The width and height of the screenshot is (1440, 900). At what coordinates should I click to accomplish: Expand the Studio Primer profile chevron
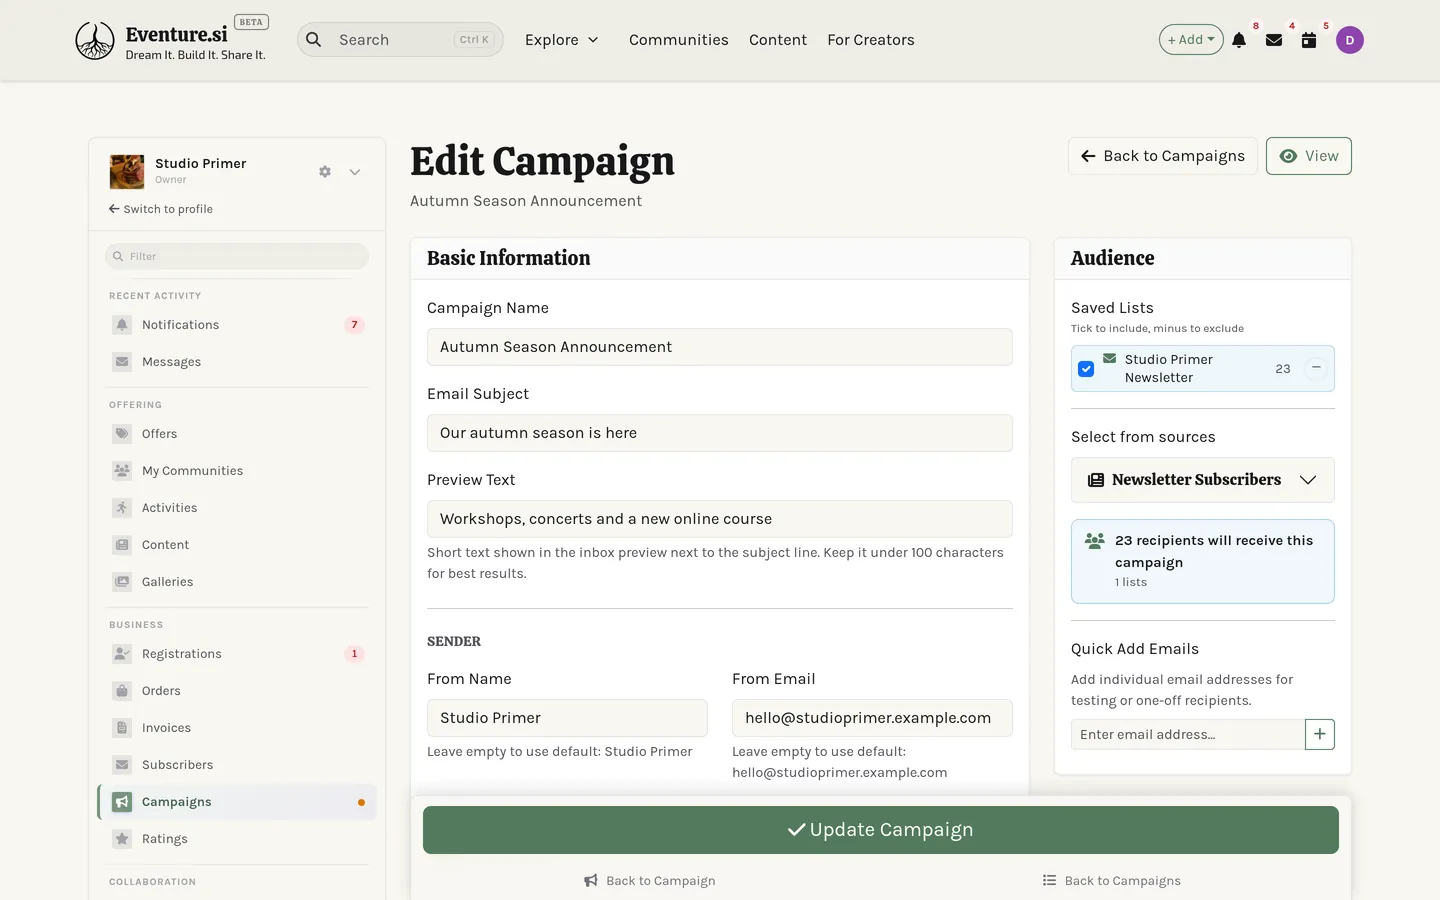point(355,172)
